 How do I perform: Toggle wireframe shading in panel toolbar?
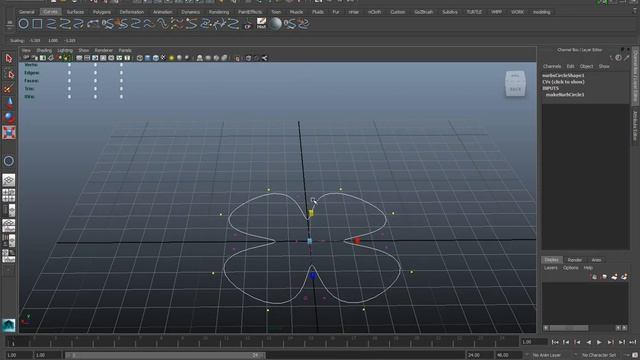click(140, 58)
